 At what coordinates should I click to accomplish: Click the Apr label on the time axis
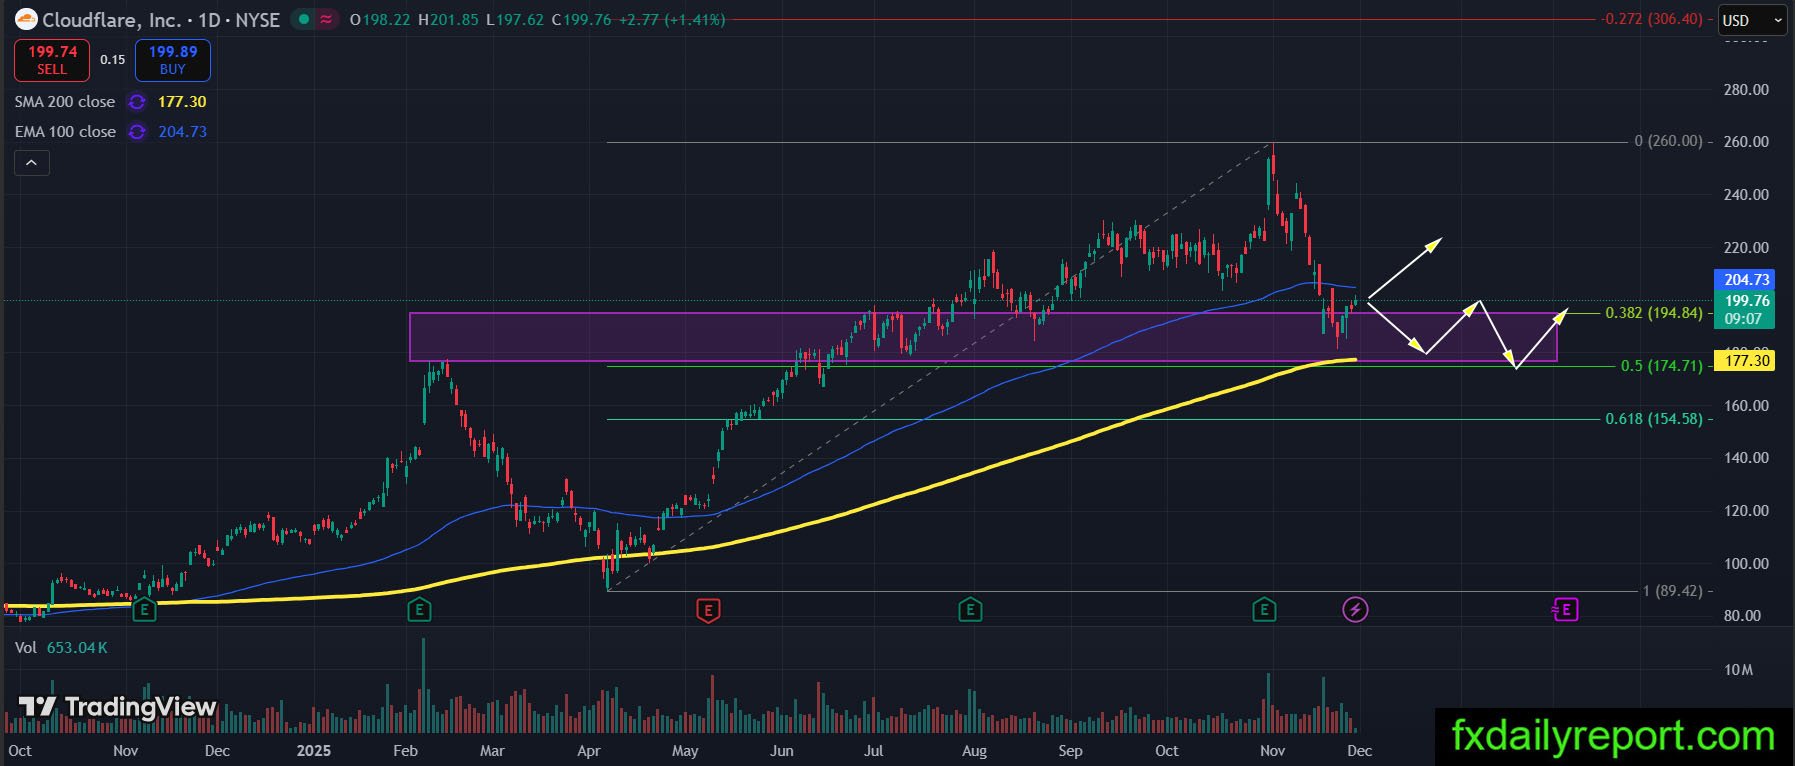click(589, 751)
